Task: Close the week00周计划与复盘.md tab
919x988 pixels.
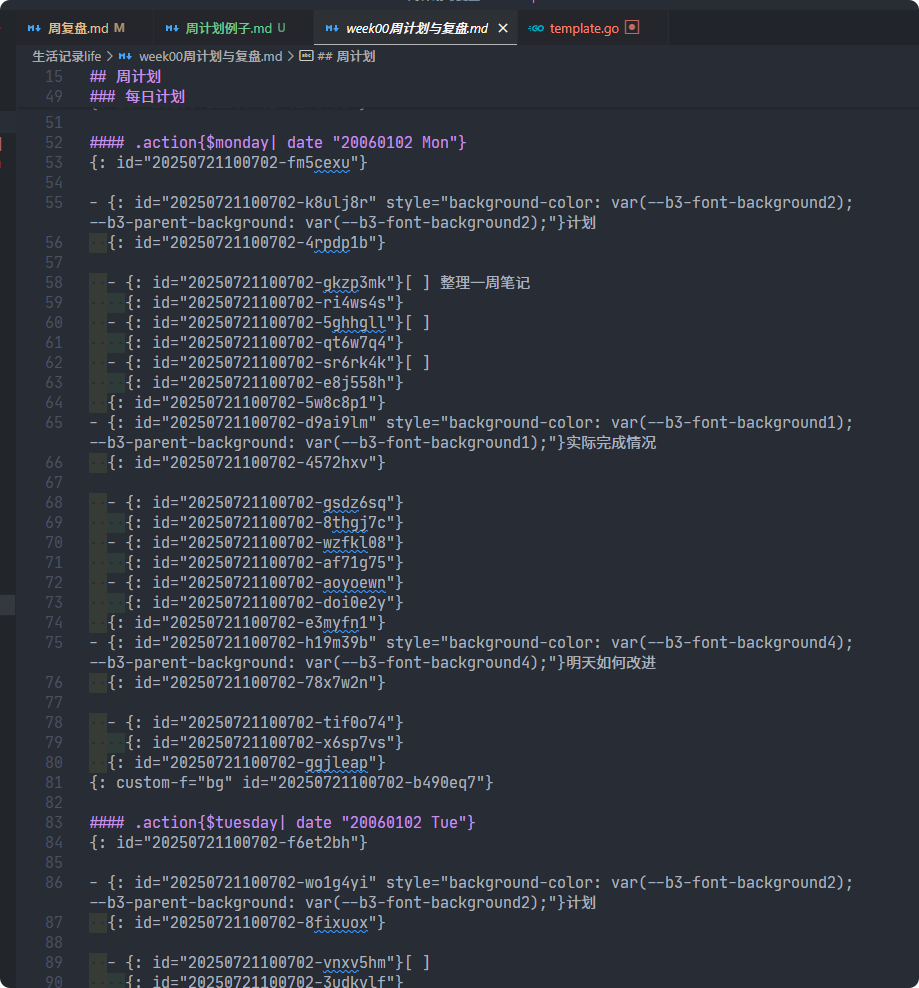Action: pos(503,28)
